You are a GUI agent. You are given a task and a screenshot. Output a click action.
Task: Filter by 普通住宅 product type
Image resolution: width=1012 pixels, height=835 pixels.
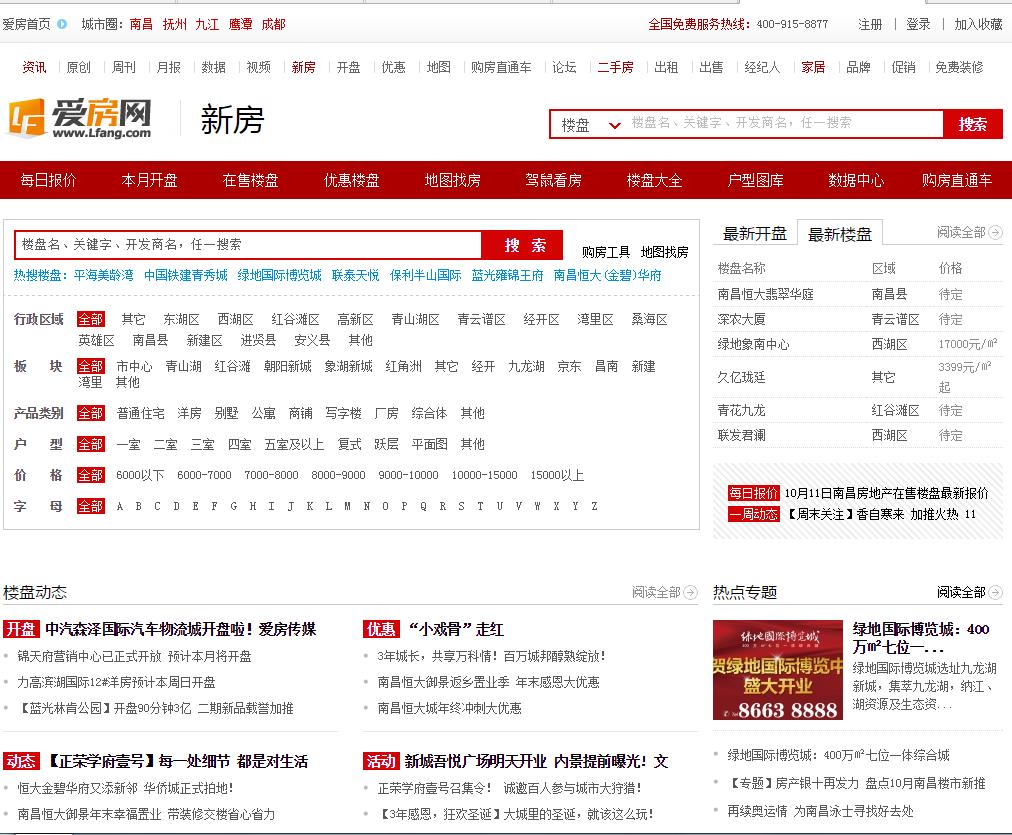click(140, 413)
